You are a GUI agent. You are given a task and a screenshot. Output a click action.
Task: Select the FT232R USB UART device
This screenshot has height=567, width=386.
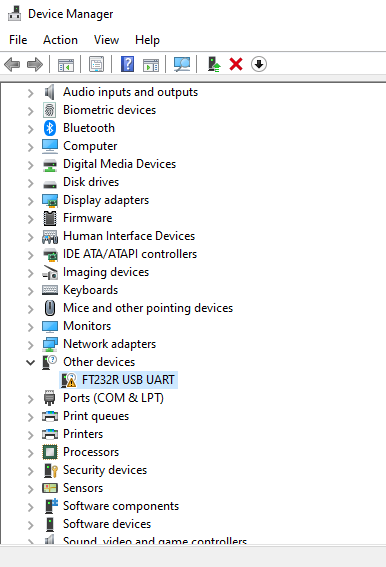(x=119, y=380)
